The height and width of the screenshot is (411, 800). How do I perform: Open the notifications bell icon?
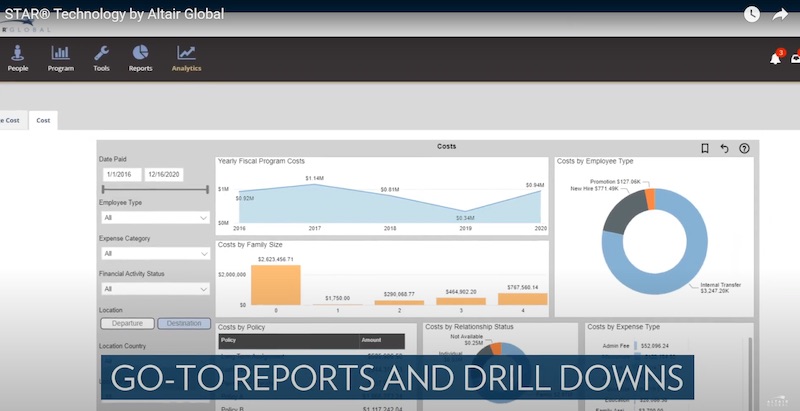pyautogui.click(x=776, y=58)
